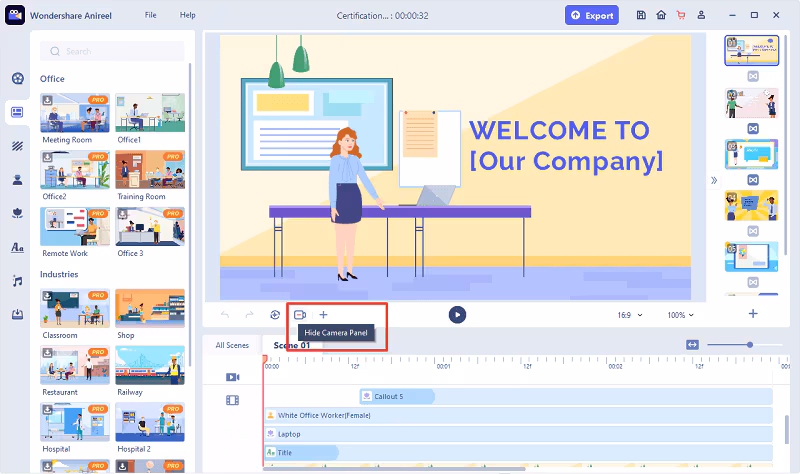Select the Office2 scene thumbnail

(75, 169)
